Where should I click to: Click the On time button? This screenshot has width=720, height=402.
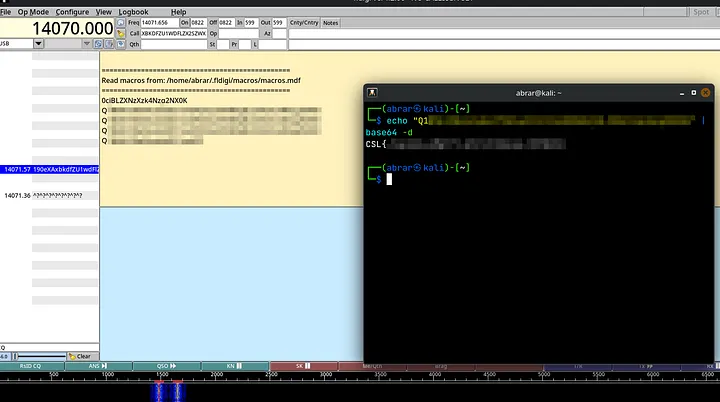185,23
